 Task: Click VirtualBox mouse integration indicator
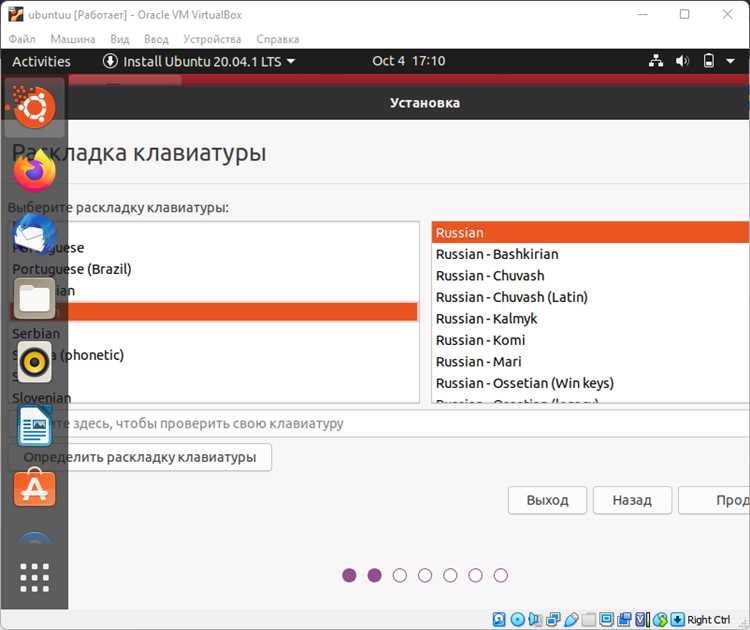point(660,619)
